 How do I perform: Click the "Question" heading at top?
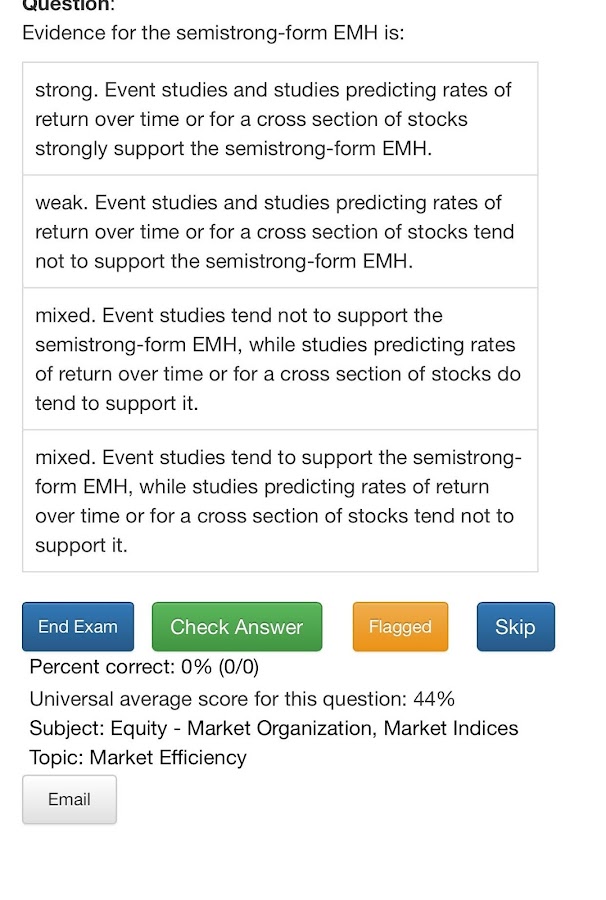(x=63, y=5)
